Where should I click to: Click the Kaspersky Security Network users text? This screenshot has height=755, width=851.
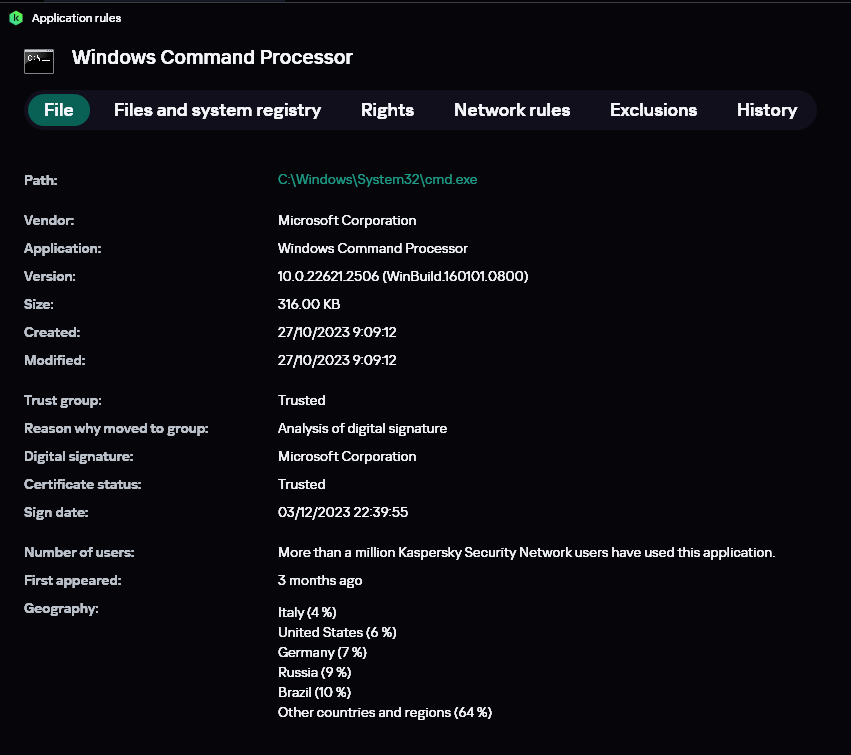pos(526,552)
